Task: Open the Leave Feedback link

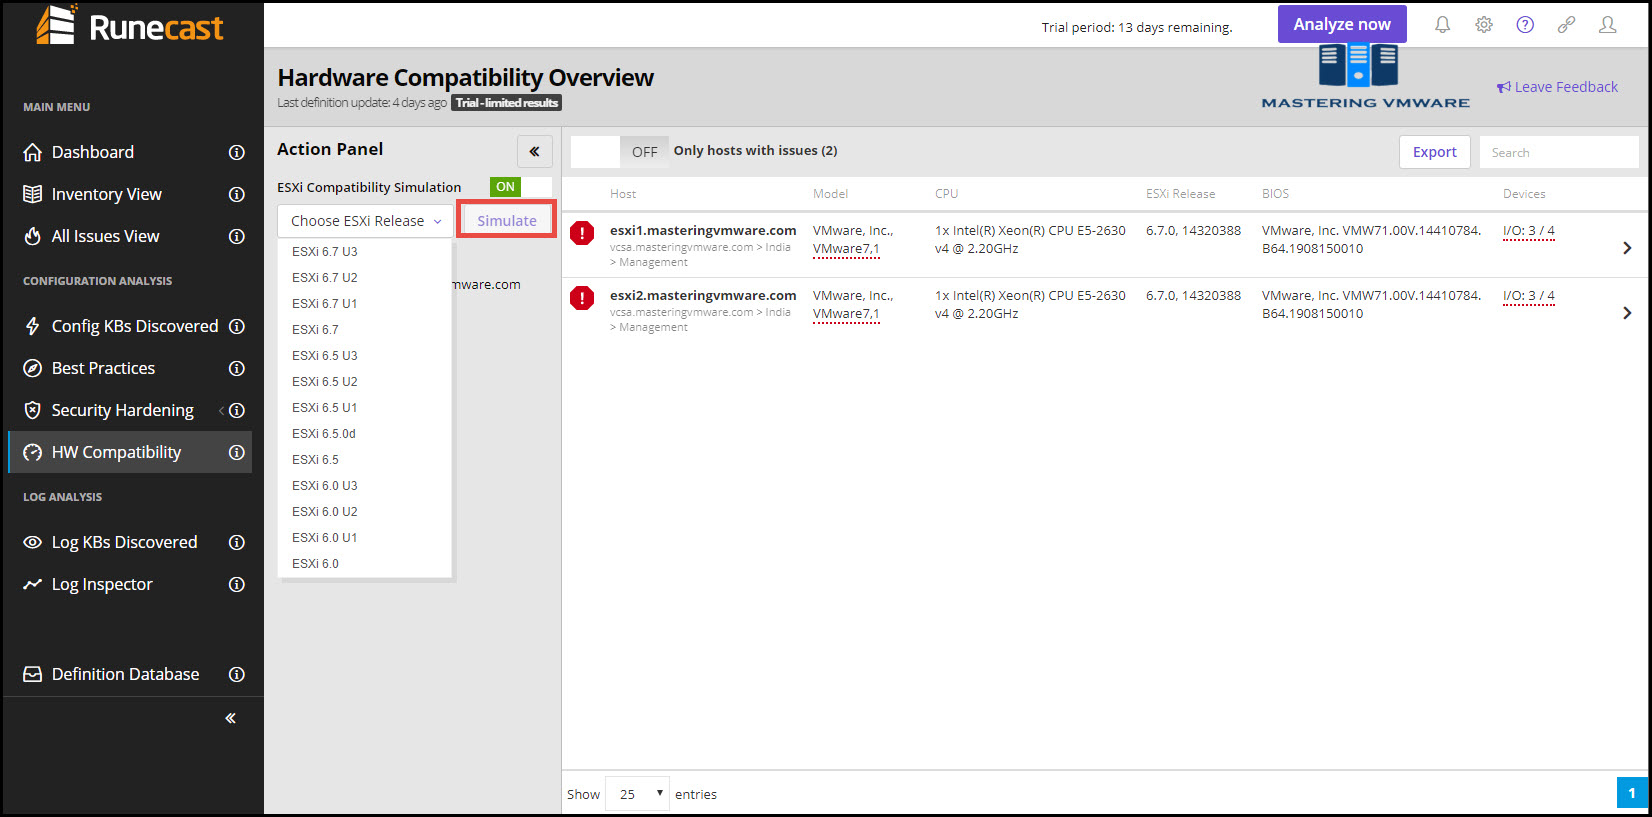Action: click(1557, 87)
